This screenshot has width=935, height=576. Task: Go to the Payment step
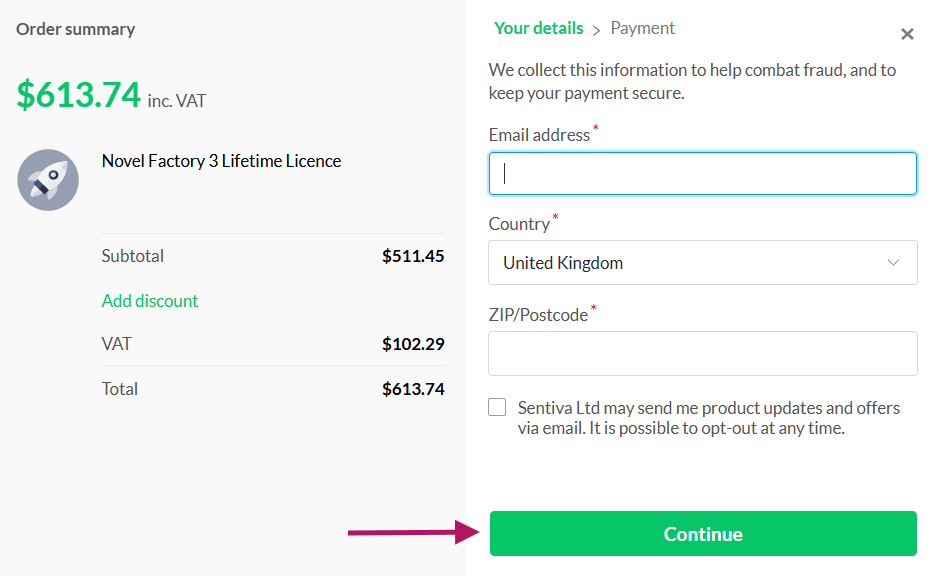(x=642, y=28)
